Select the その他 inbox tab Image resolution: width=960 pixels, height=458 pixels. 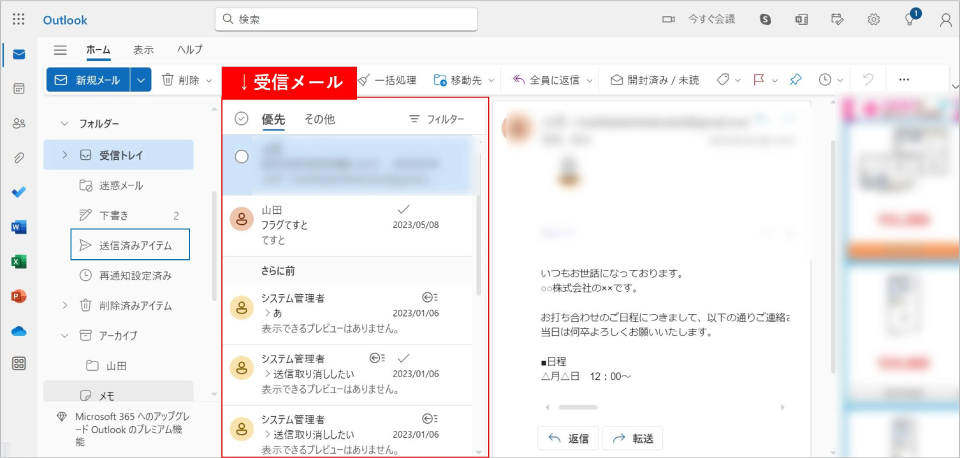click(320, 119)
